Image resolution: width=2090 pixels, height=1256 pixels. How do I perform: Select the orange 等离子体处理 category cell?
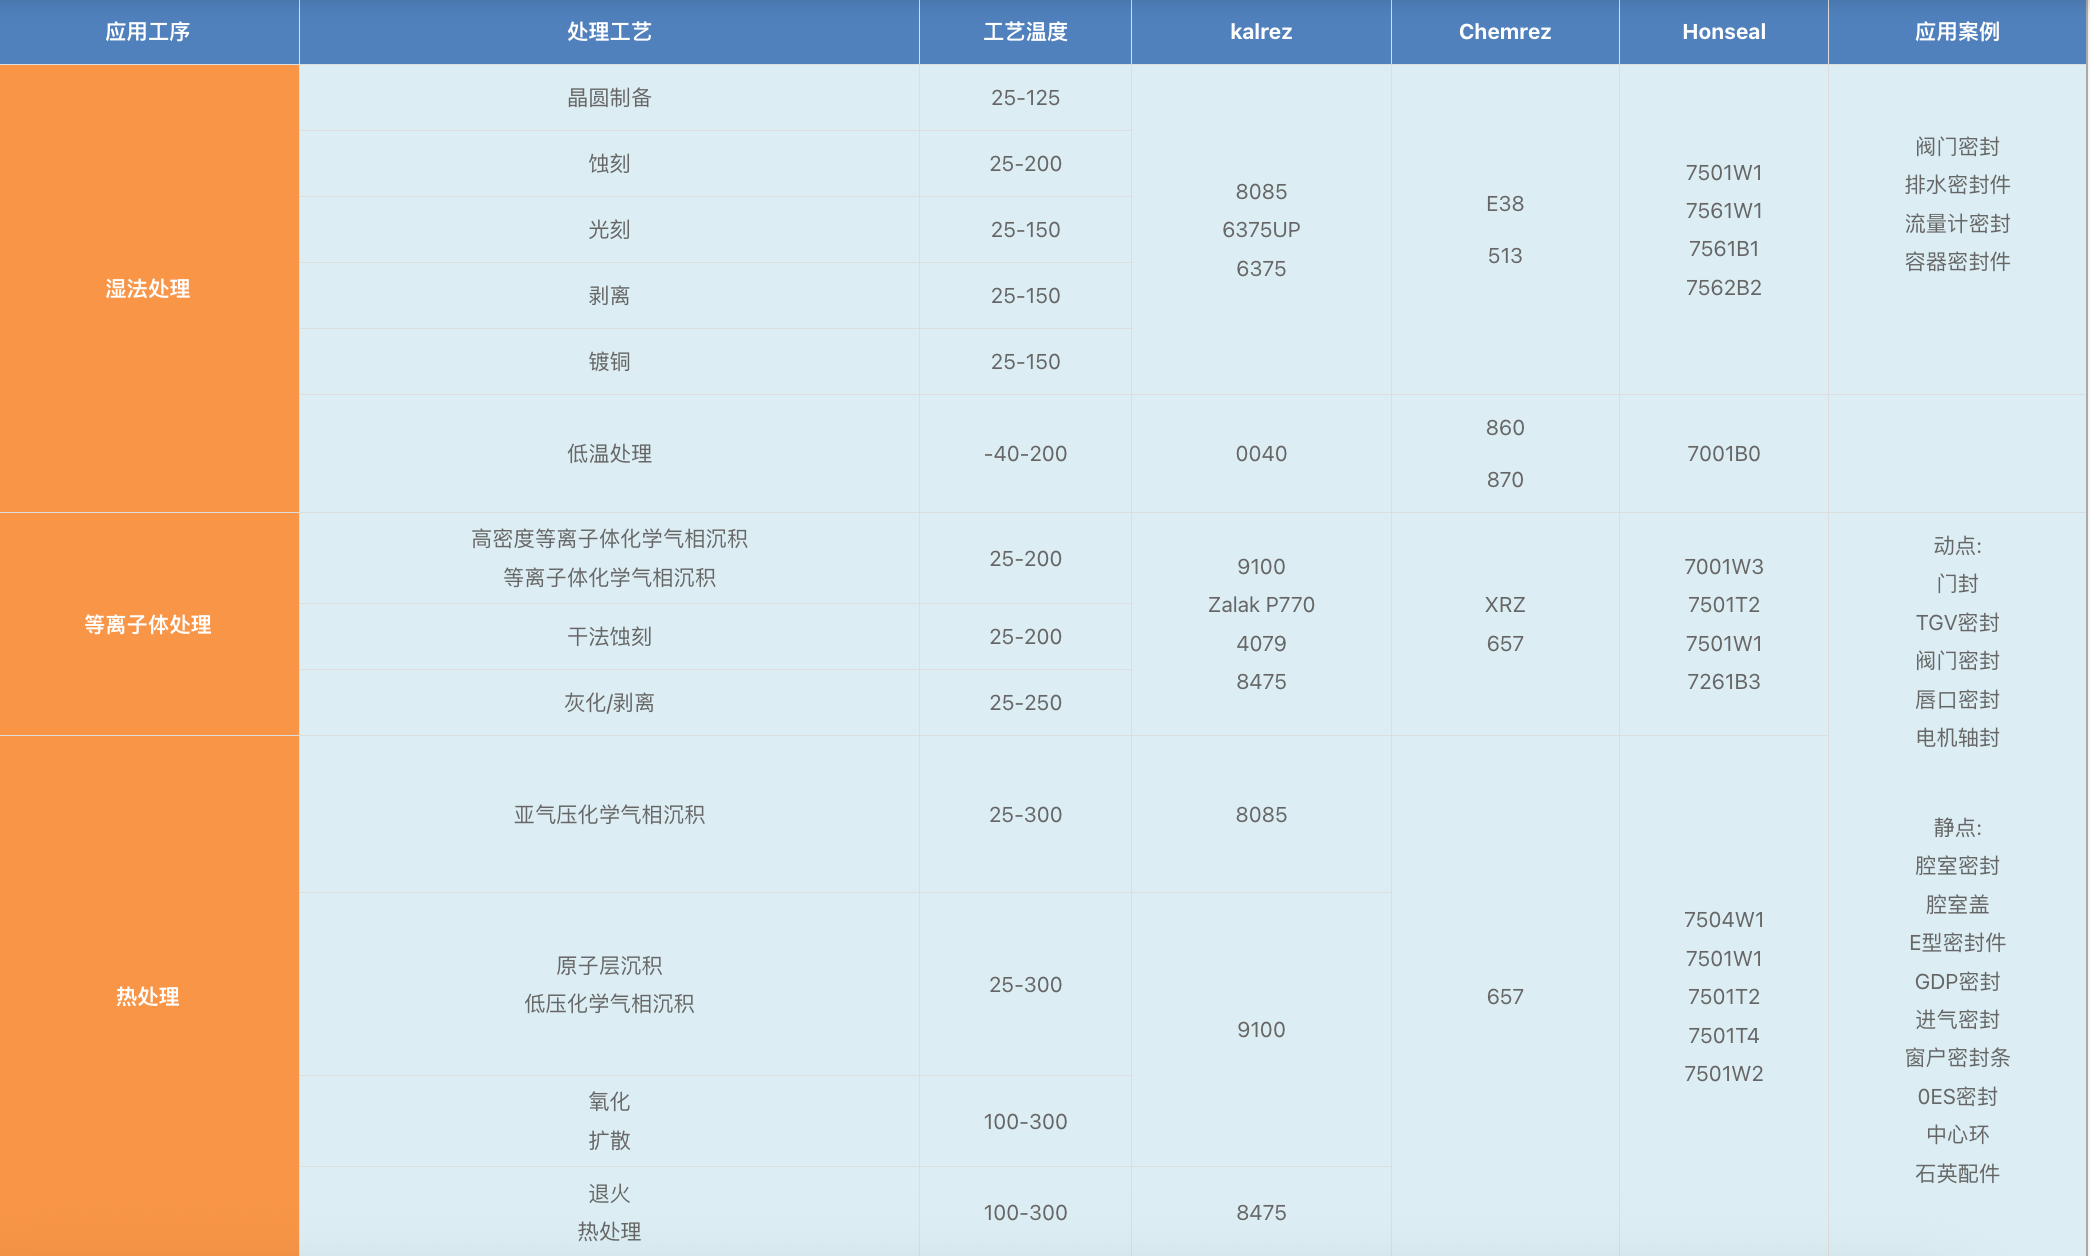click(x=148, y=625)
